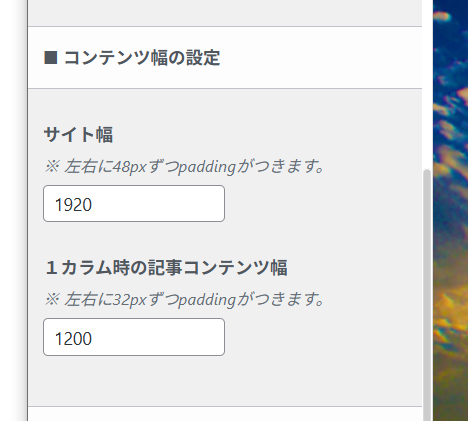Open the white section below the 1200 field
Image resolution: width=468 pixels, height=421 pixels.
coord(225,414)
